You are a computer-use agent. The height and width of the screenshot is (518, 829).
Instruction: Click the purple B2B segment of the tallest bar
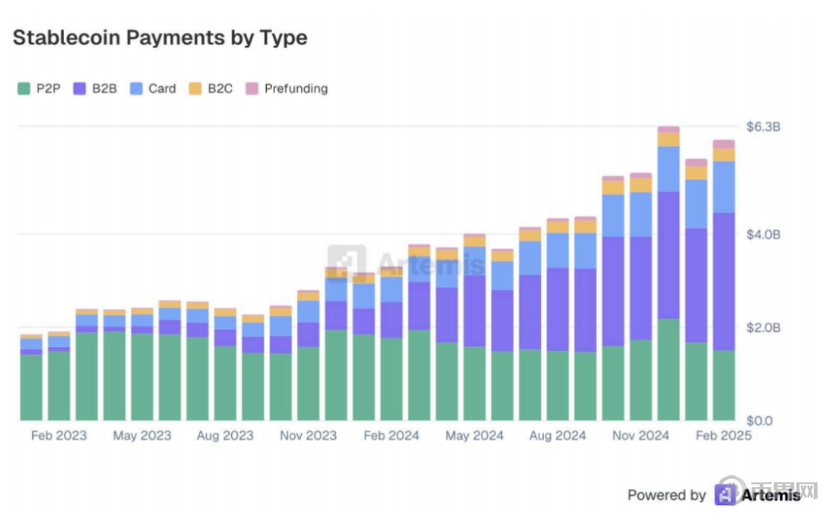[x=668, y=255]
